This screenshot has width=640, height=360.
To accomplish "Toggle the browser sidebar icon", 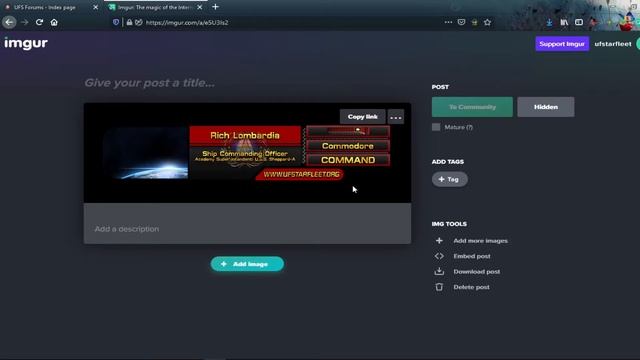I will click(579, 22).
